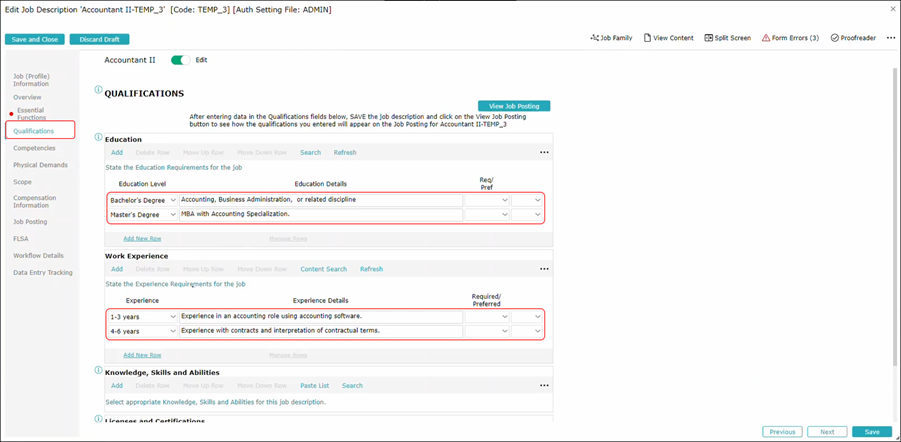This screenshot has height=442, width=901.
Task: Open Required/Preferred dropdown for 4-6 years row
Action: tap(487, 331)
